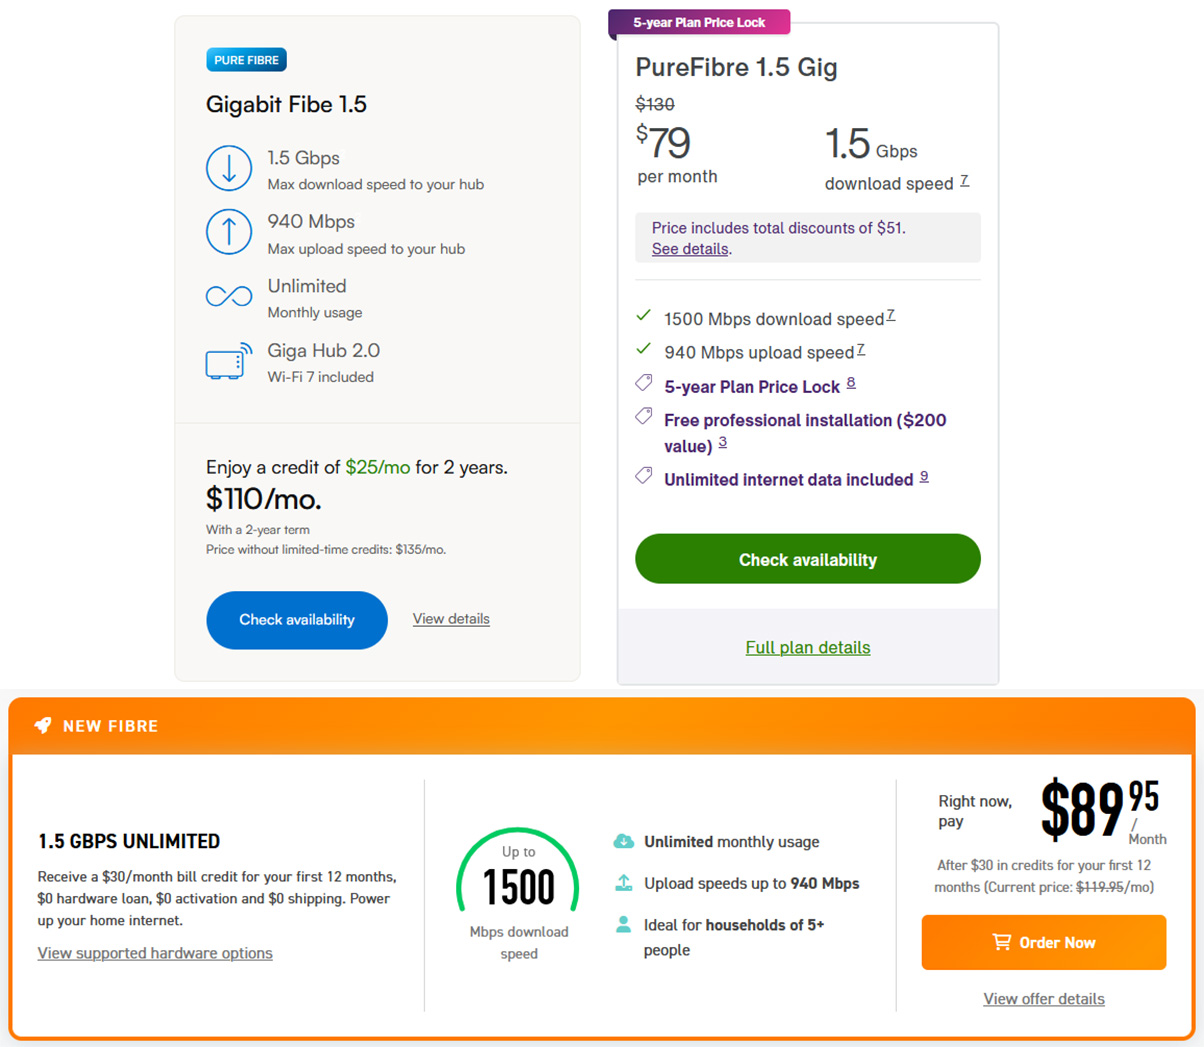Open footnote 7 next to download speed
The width and height of the screenshot is (1204, 1047).
(x=963, y=180)
